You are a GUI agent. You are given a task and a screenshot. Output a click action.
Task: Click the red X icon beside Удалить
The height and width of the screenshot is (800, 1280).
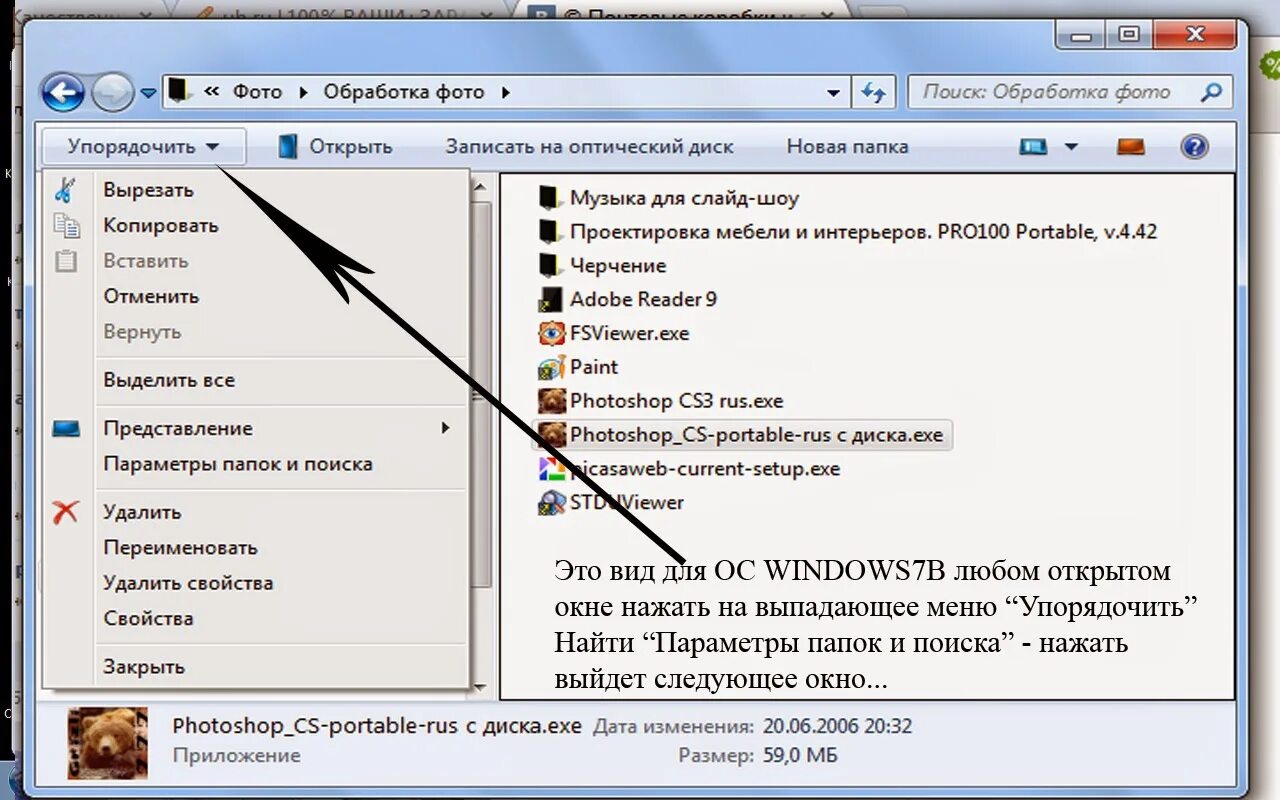tap(65, 513)
